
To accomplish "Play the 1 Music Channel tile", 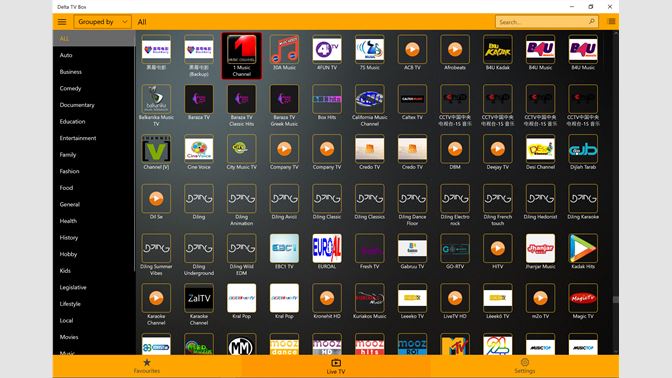I will [x=242, y=56].
